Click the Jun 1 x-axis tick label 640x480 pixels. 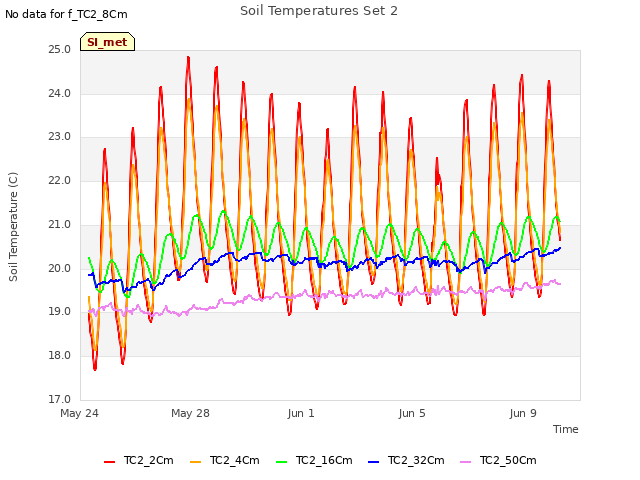click(301, 413)
